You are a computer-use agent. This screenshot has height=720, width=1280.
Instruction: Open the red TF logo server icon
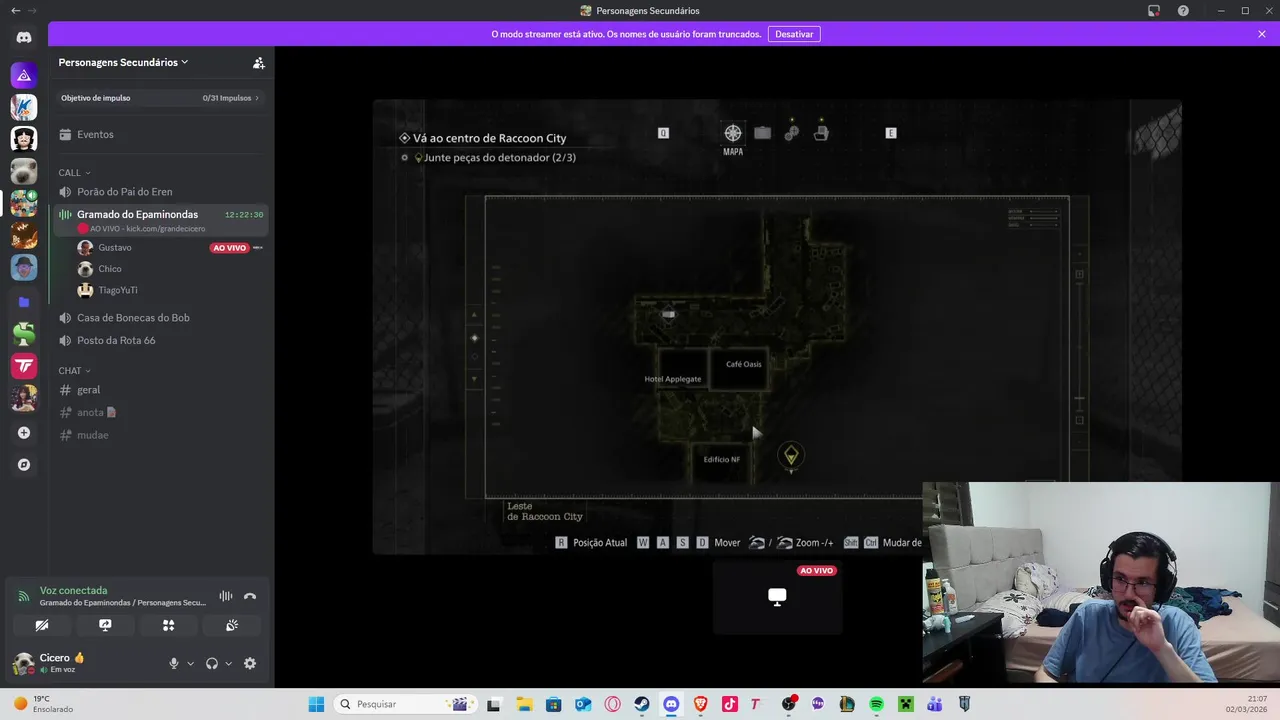click(x=24, y=366)
